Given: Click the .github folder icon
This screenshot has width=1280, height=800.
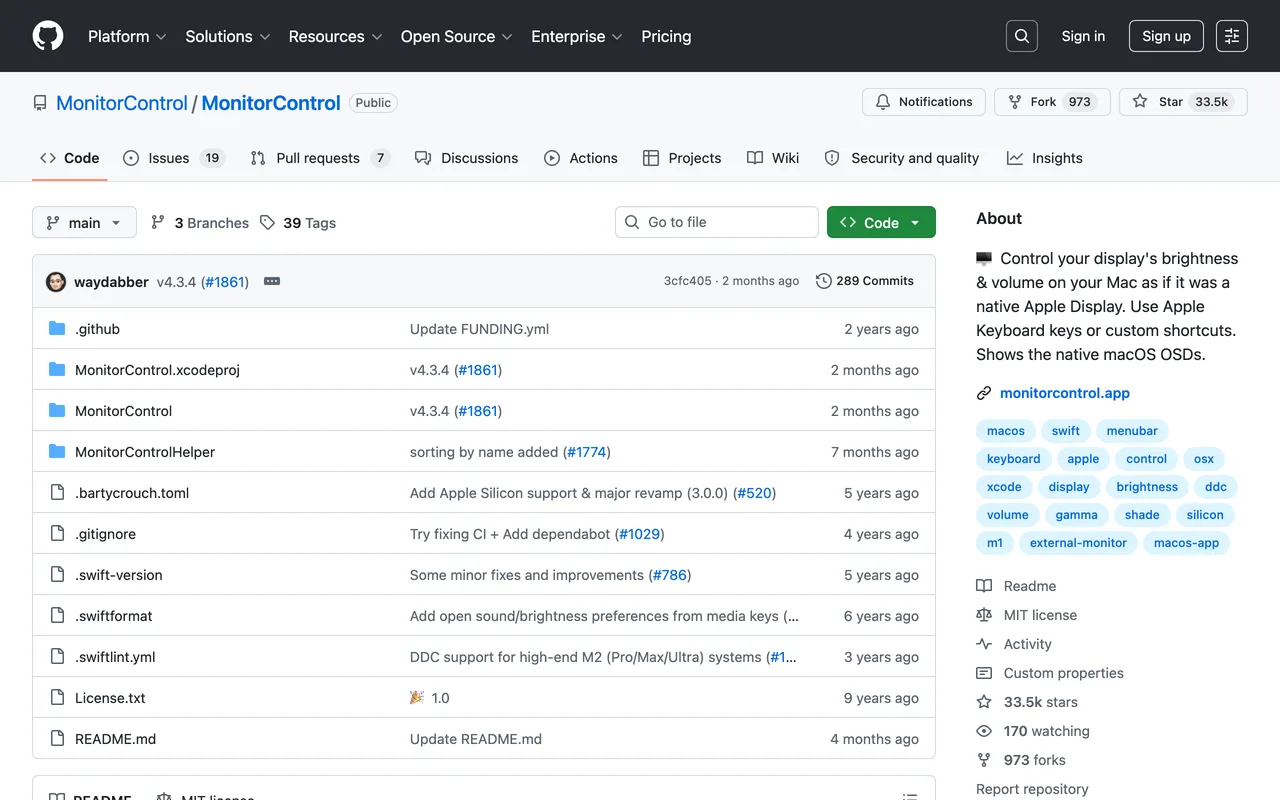Looking at the screenshot, I should tap(57, 329).
